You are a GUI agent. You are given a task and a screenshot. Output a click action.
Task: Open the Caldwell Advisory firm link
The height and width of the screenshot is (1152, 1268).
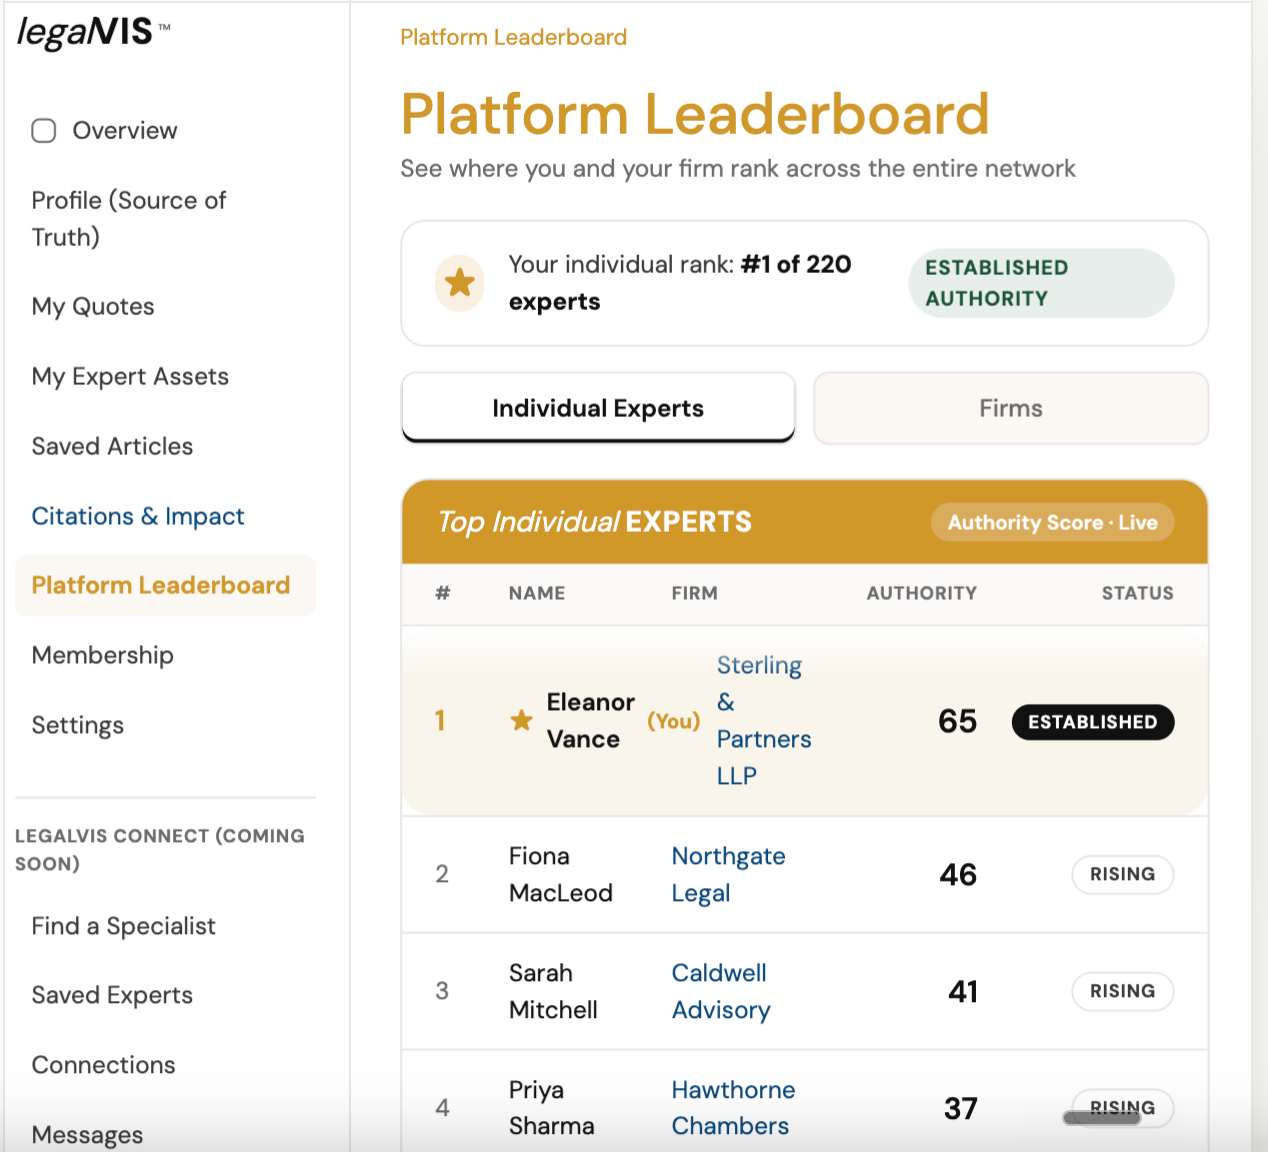pyautogui.click(x=721, y=991)
